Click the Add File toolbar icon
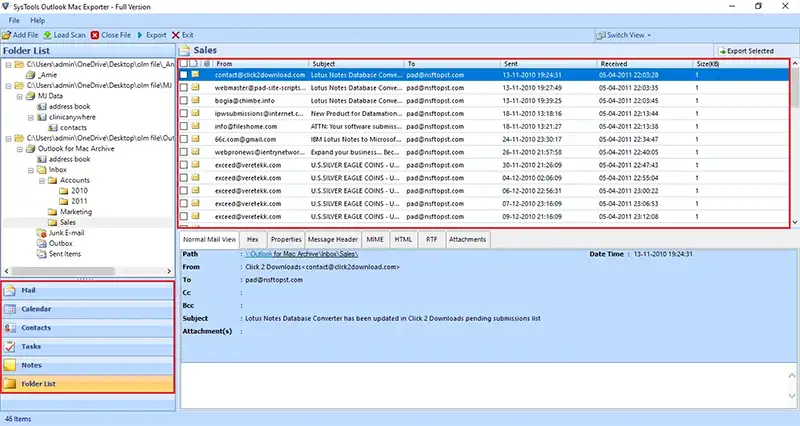The image size is (800, 426). (7, 35)
